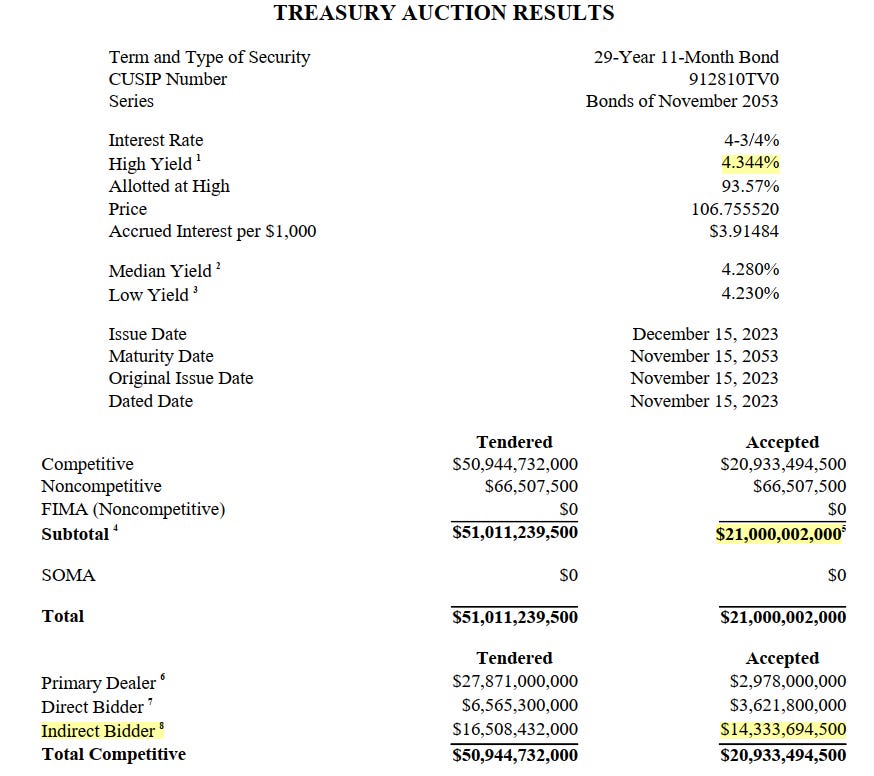Click the Treasury Auction Results title
Screen dimensions: 874x776
(444, 13)
